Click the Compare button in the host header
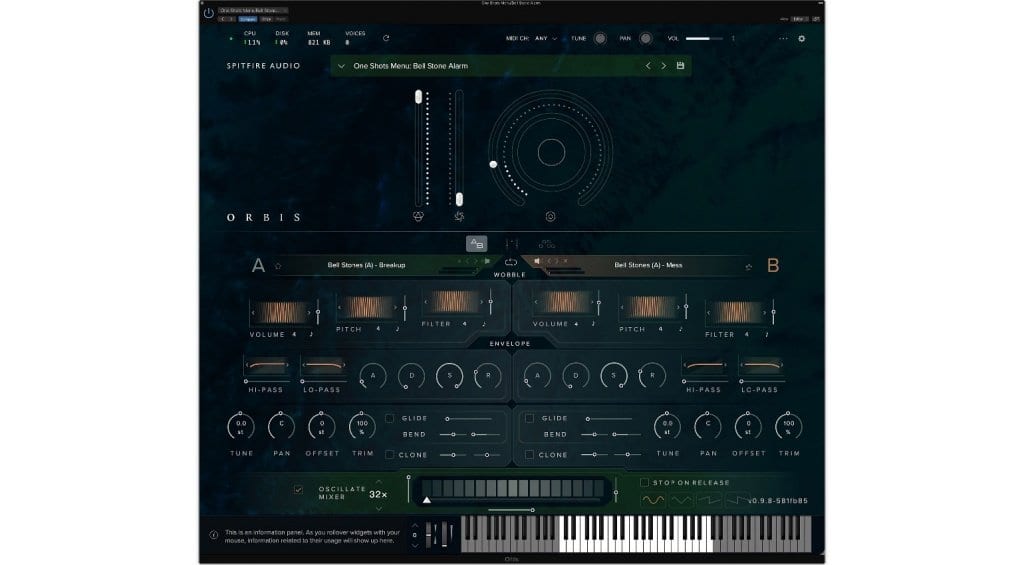1024x565 pixels. [x=248, y=19]
